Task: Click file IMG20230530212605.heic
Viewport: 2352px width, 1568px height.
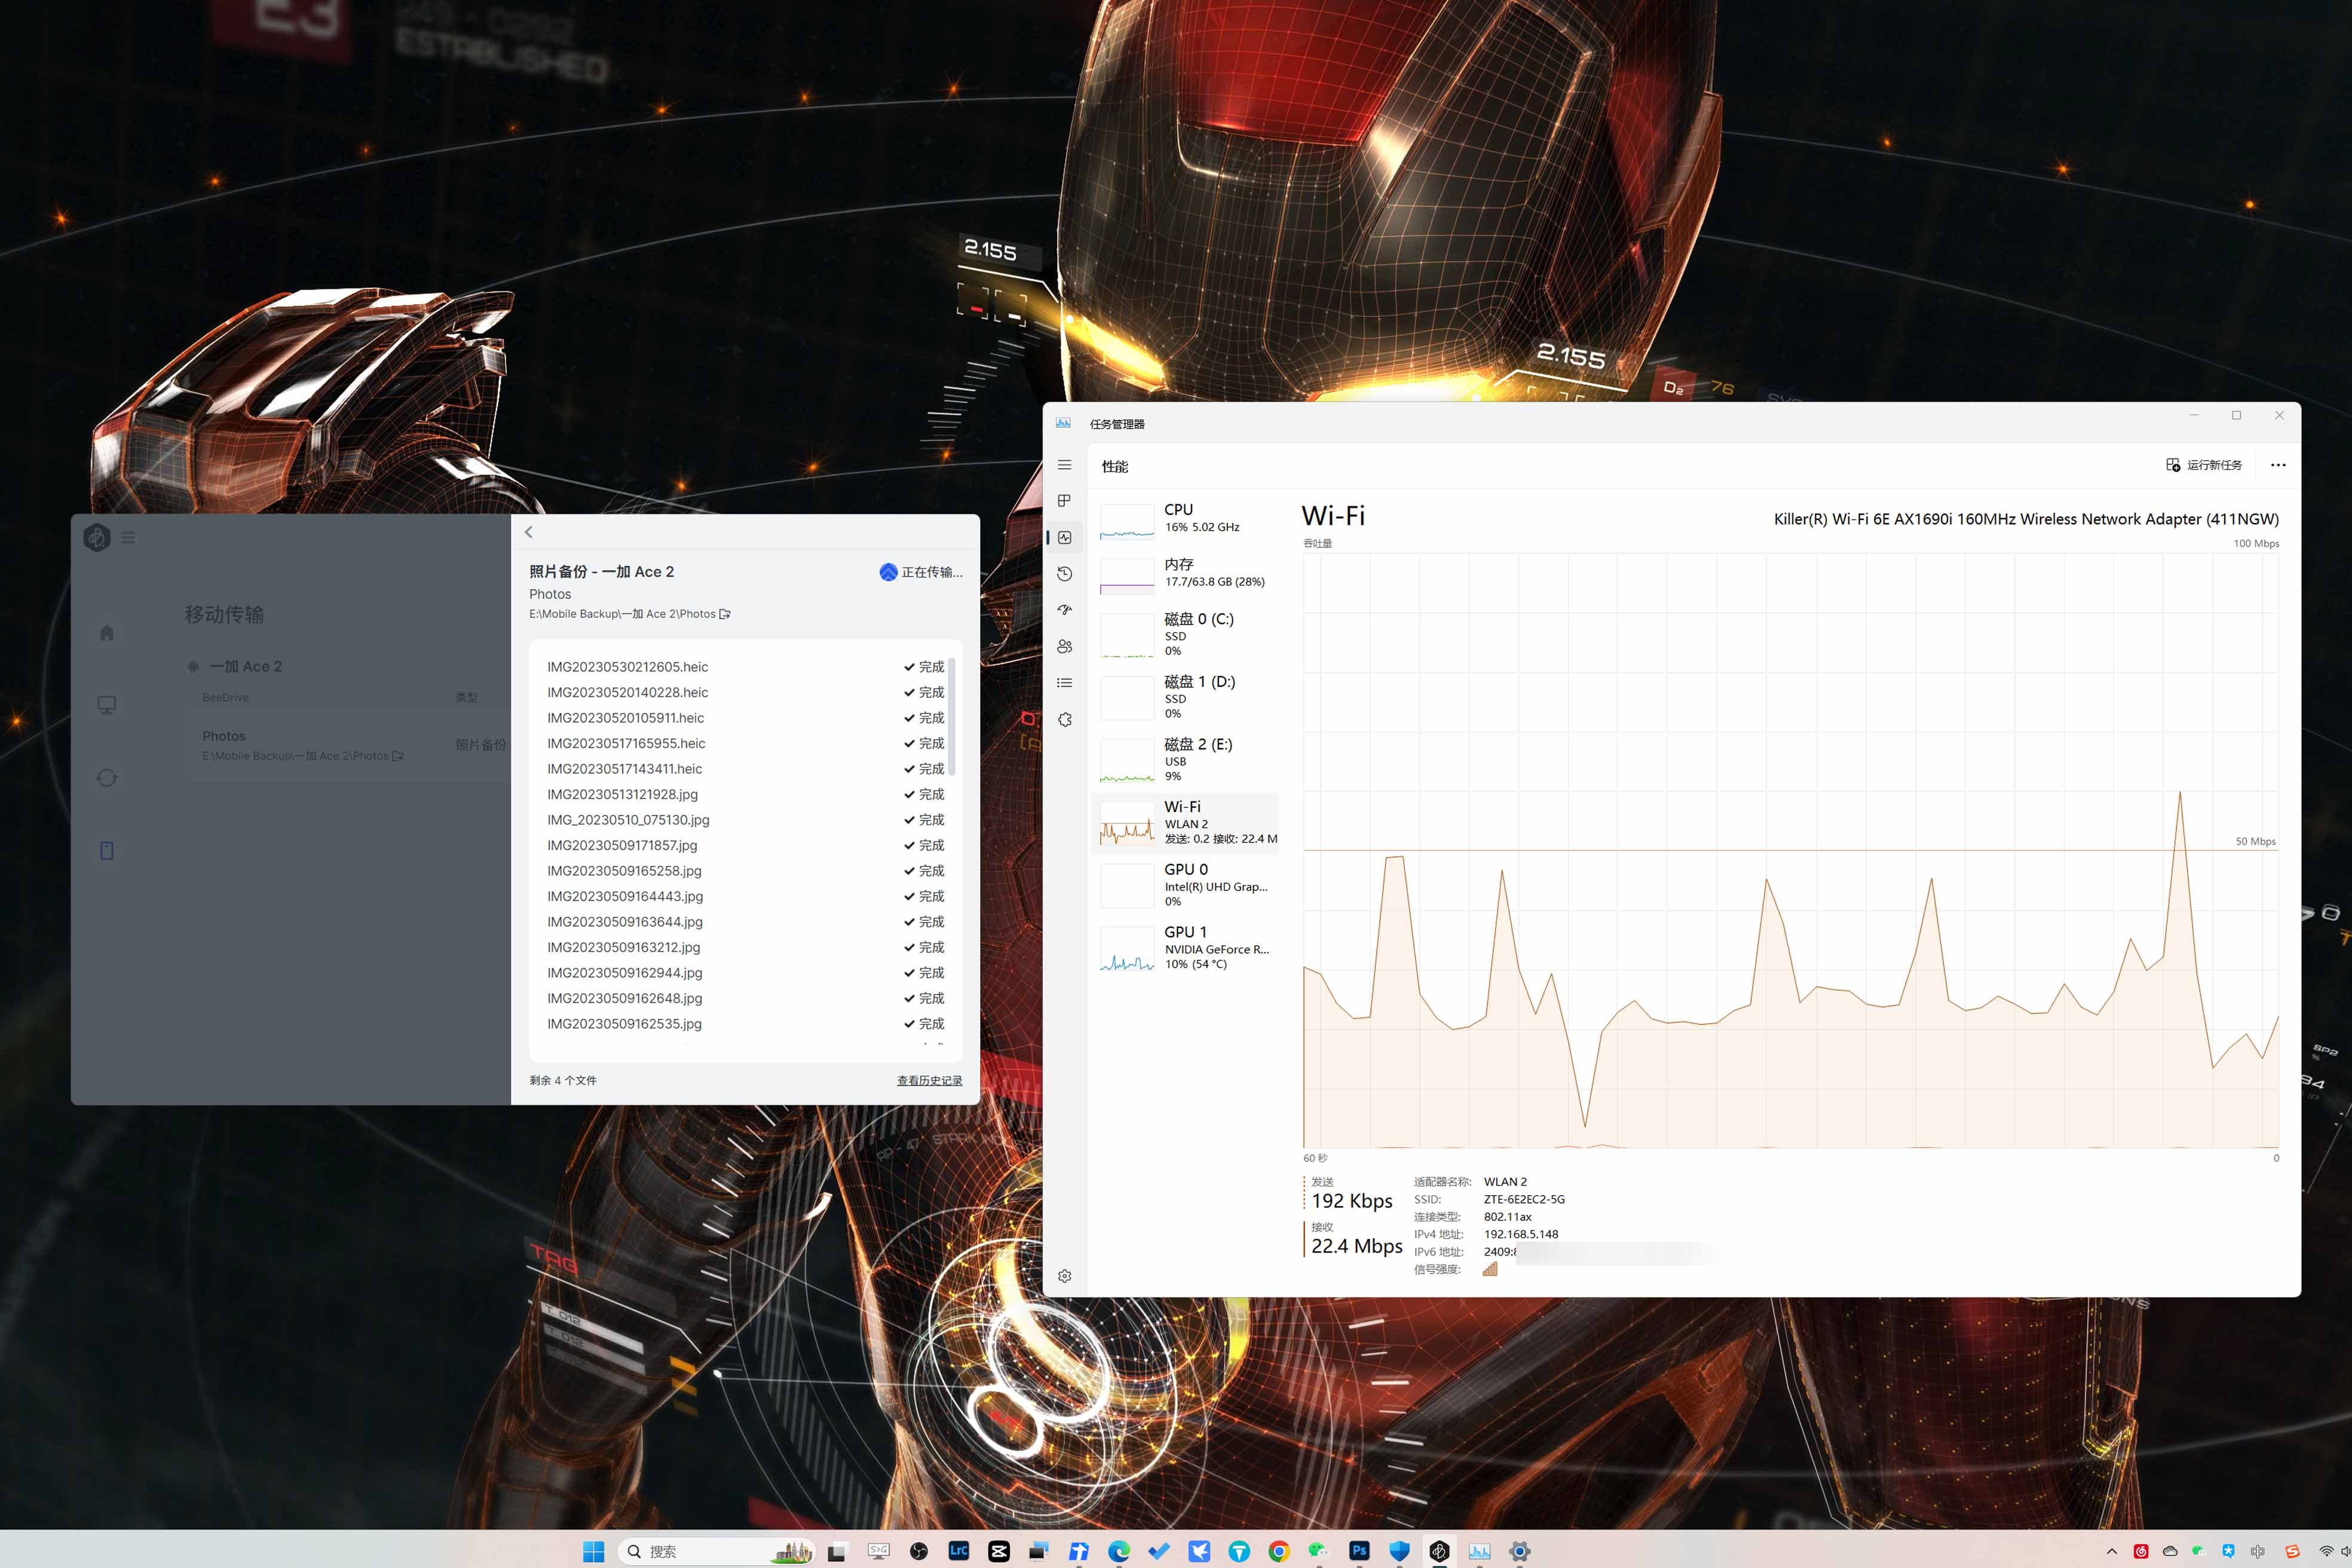Action: coord(627,667)
